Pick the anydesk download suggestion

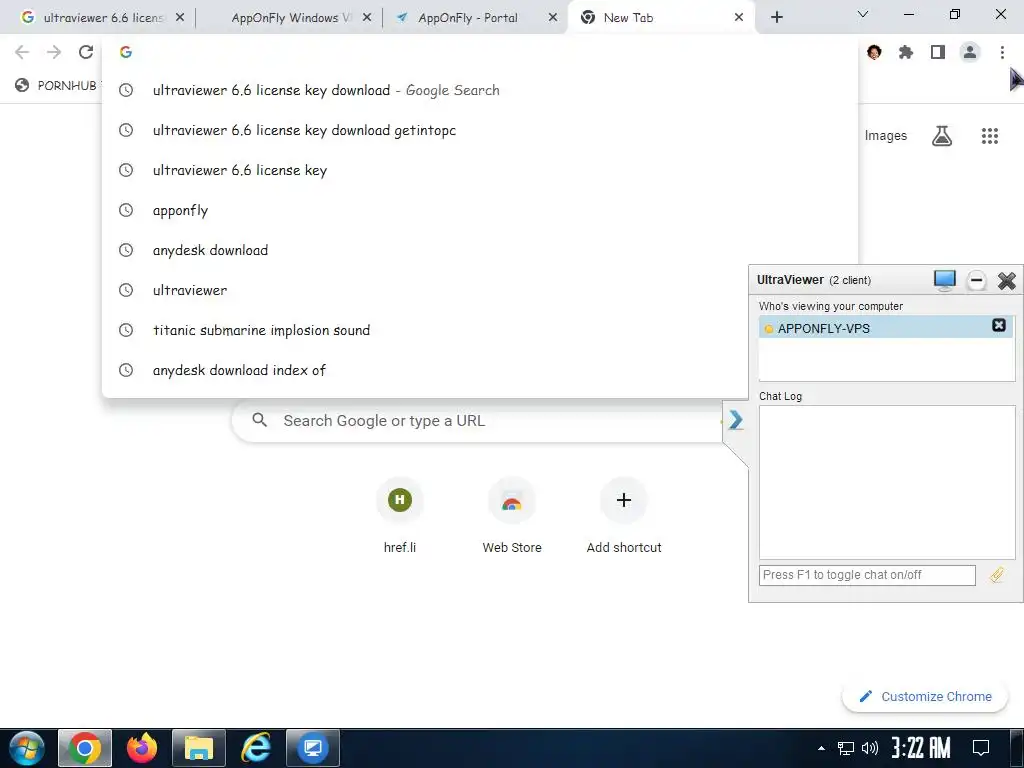coord(479,250)
